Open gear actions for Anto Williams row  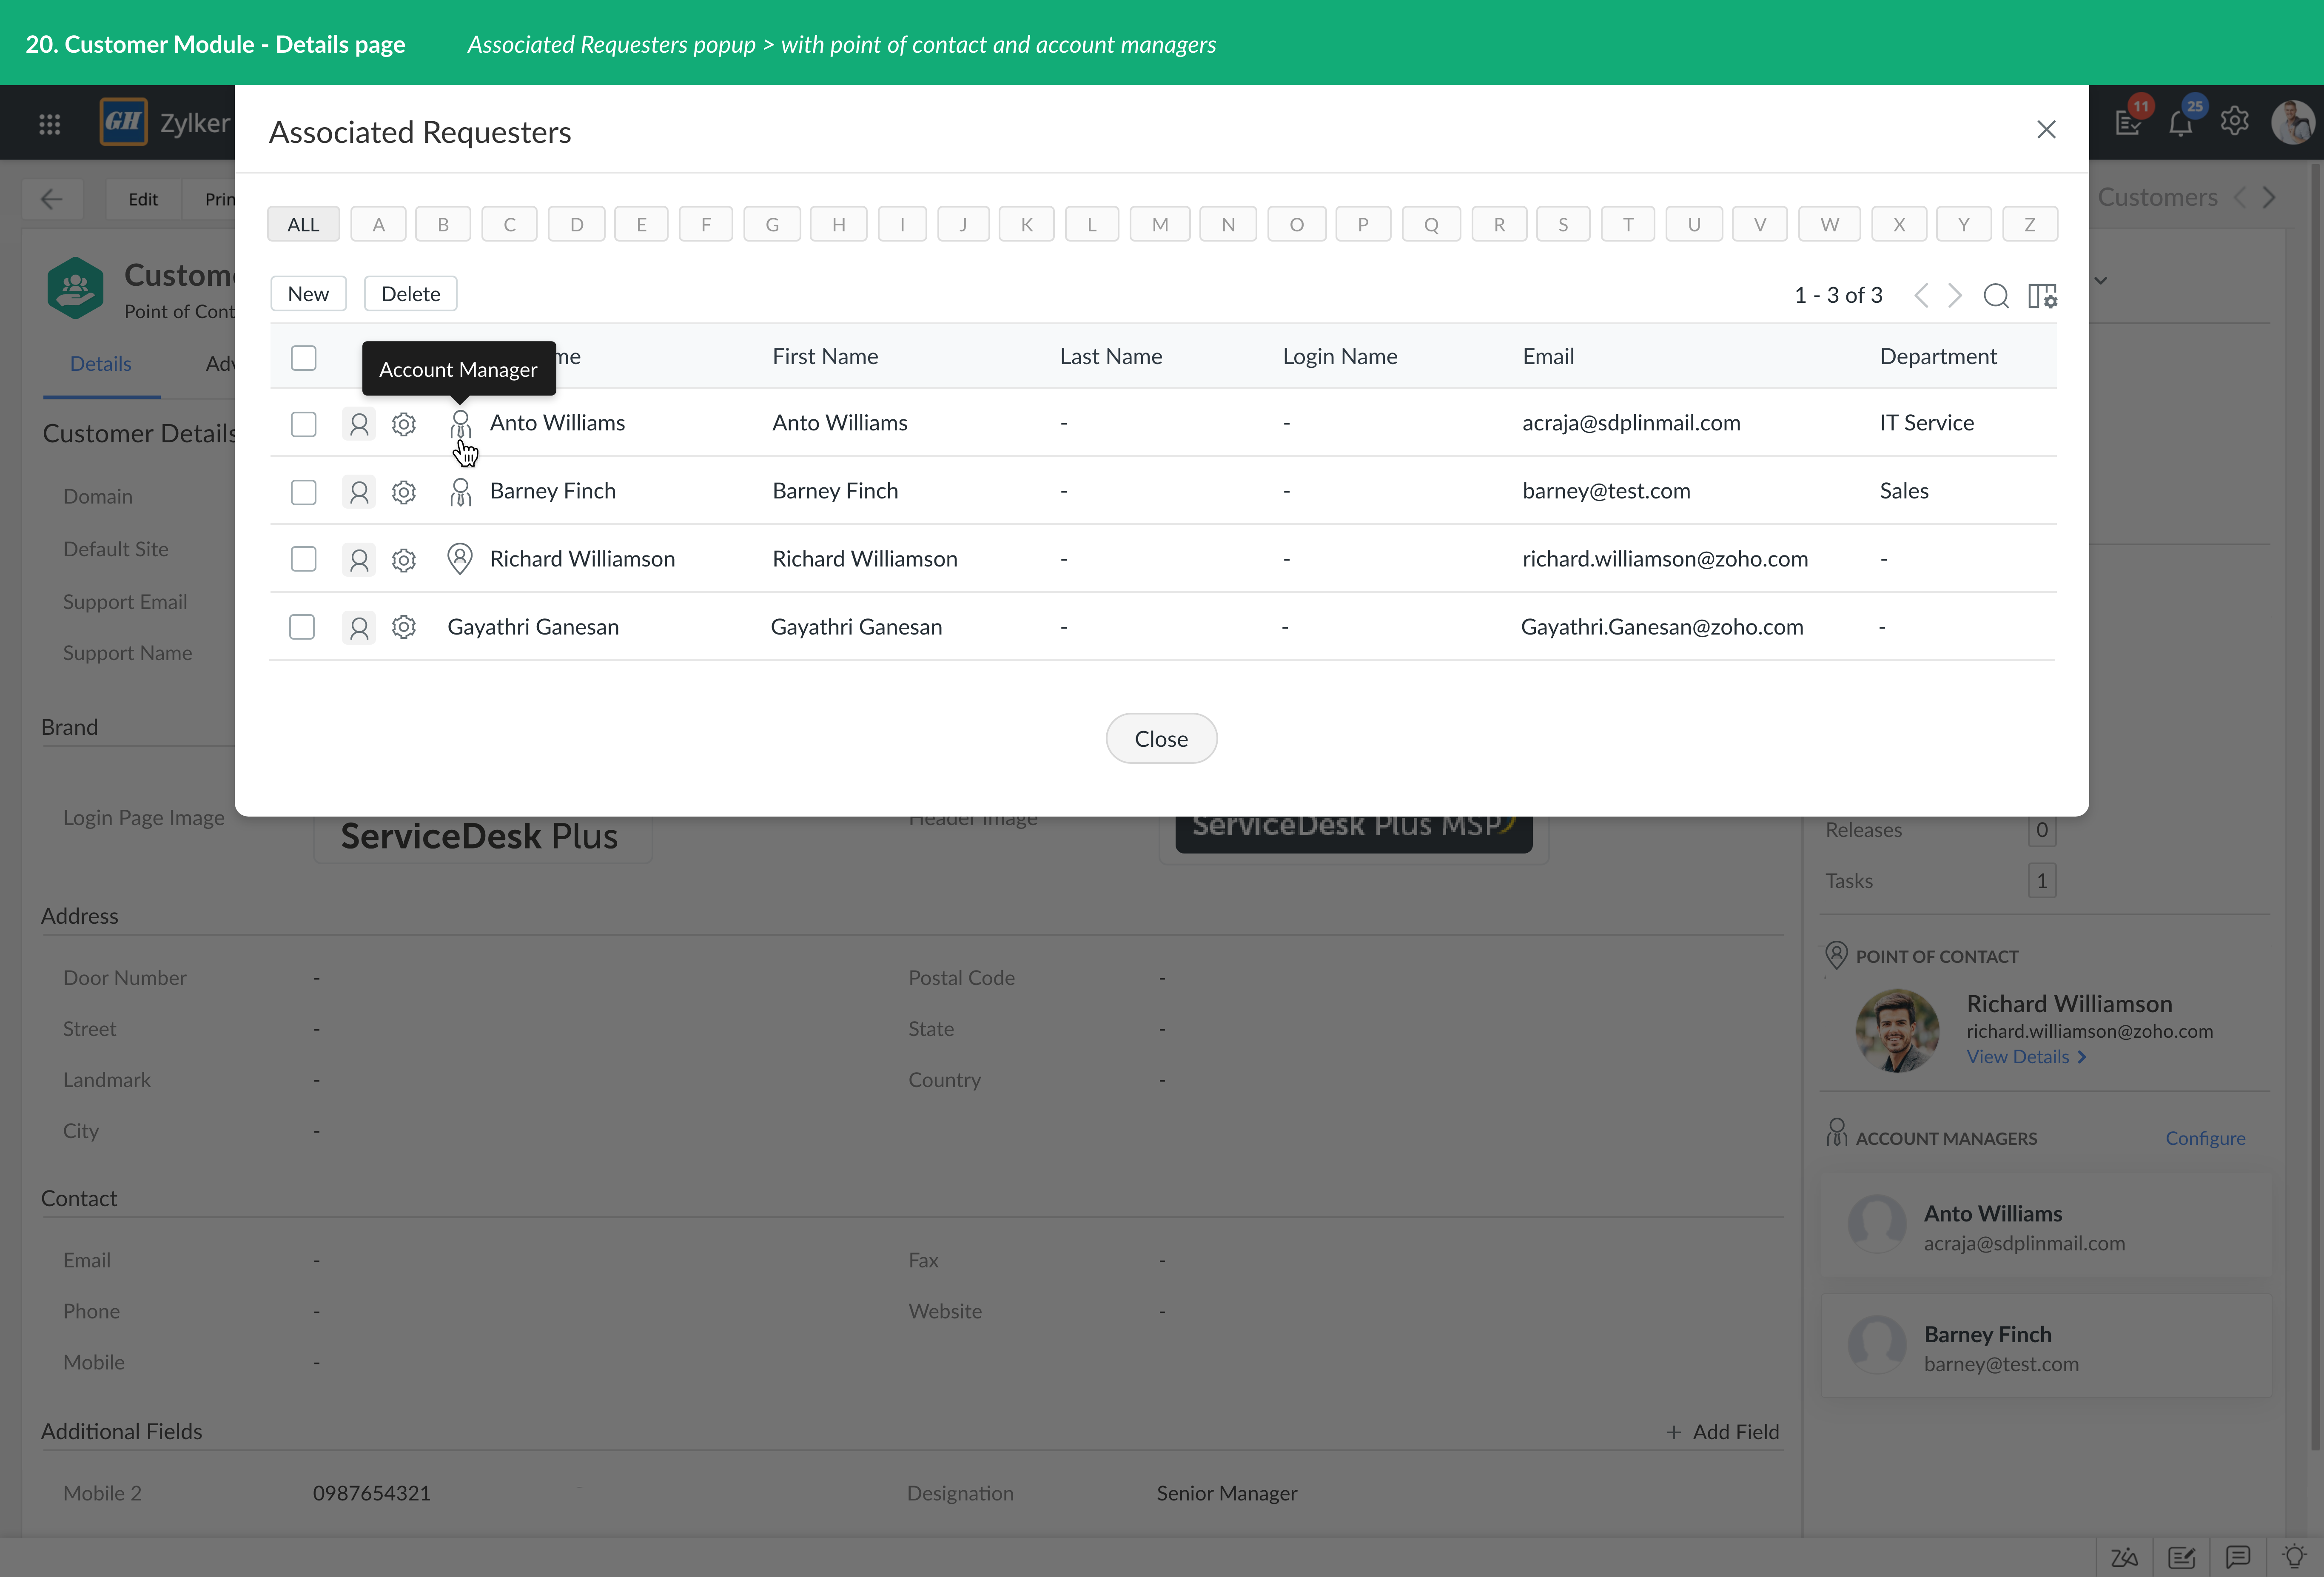coord(404,424)
